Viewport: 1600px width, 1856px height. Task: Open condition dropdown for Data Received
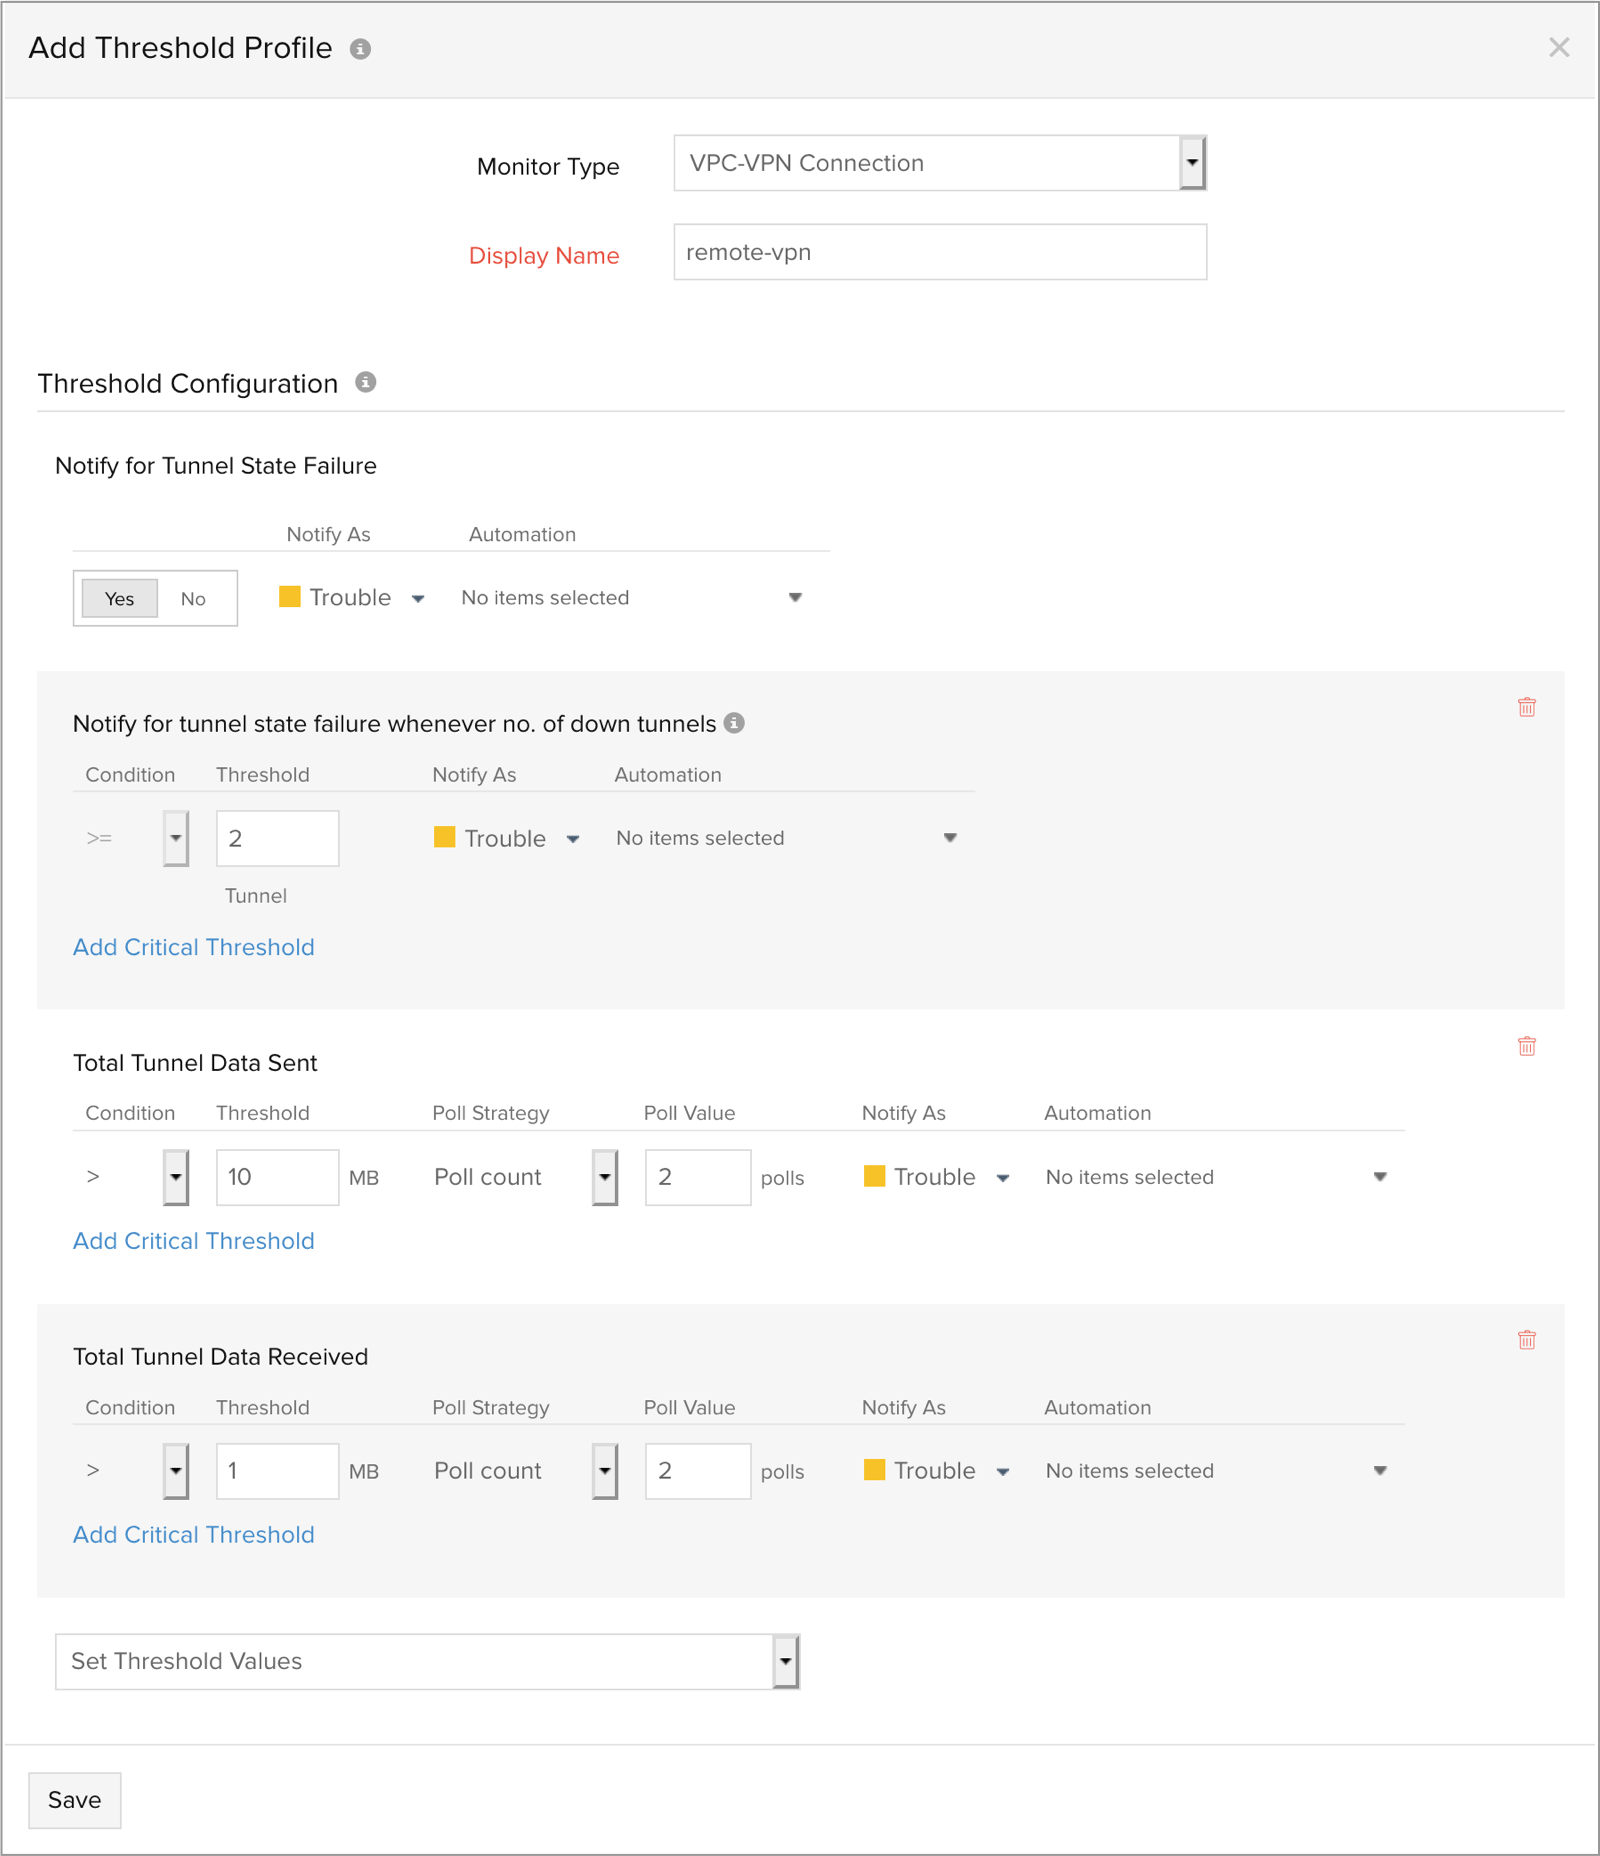[176, 1471]
